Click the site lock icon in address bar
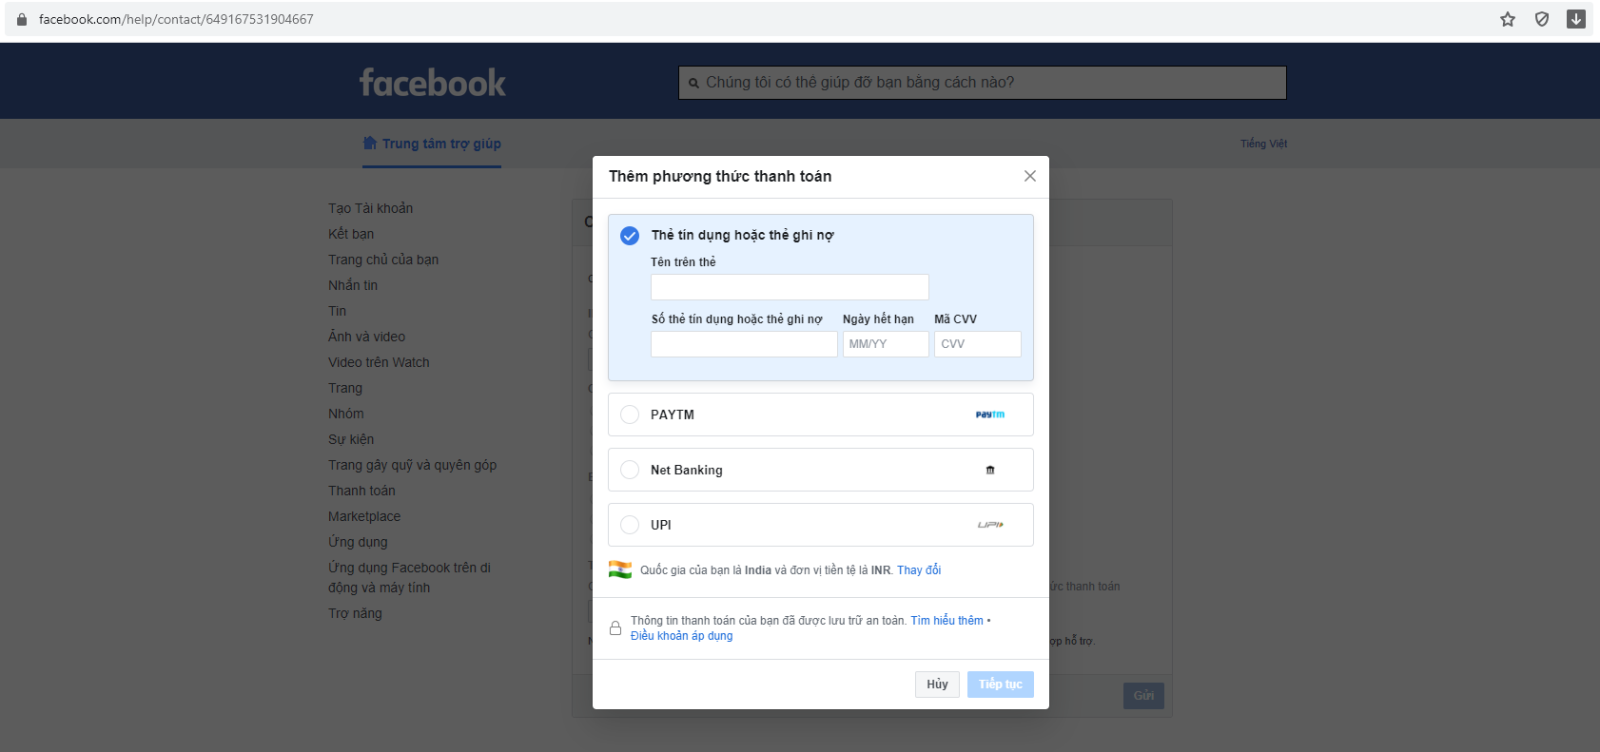 tap(22, 19)
